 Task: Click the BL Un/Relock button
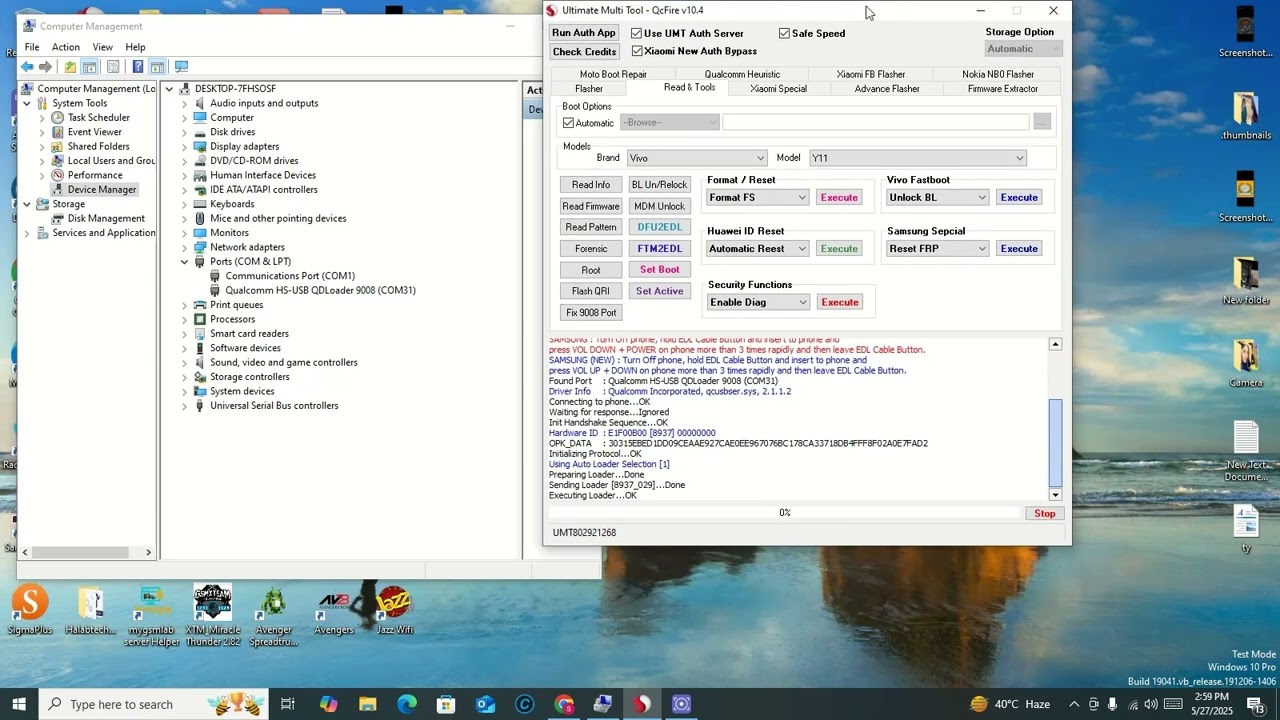[659, 185]
